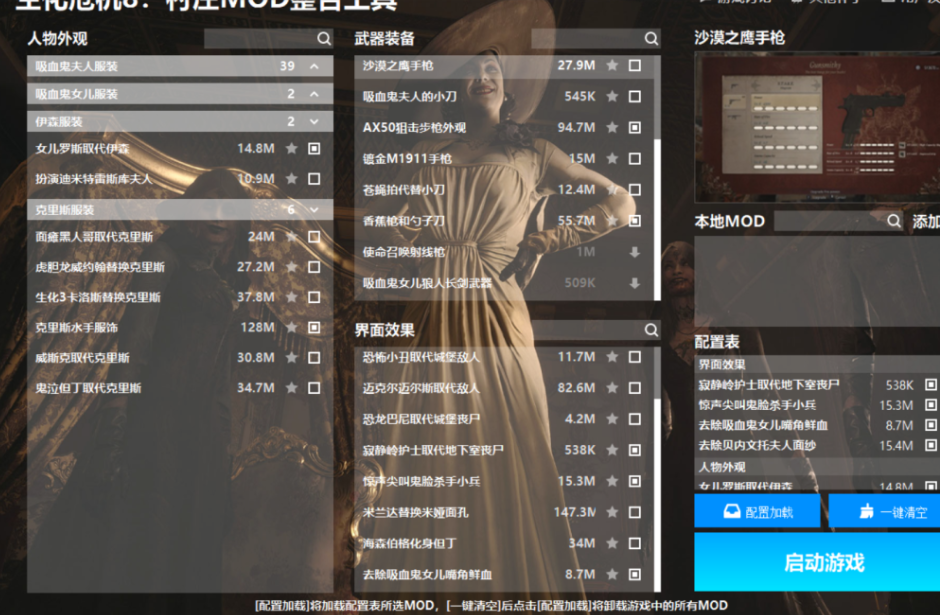
Task: Select 吸血鬼夫人的小刀 mod name
Action: tap(409, 96)
